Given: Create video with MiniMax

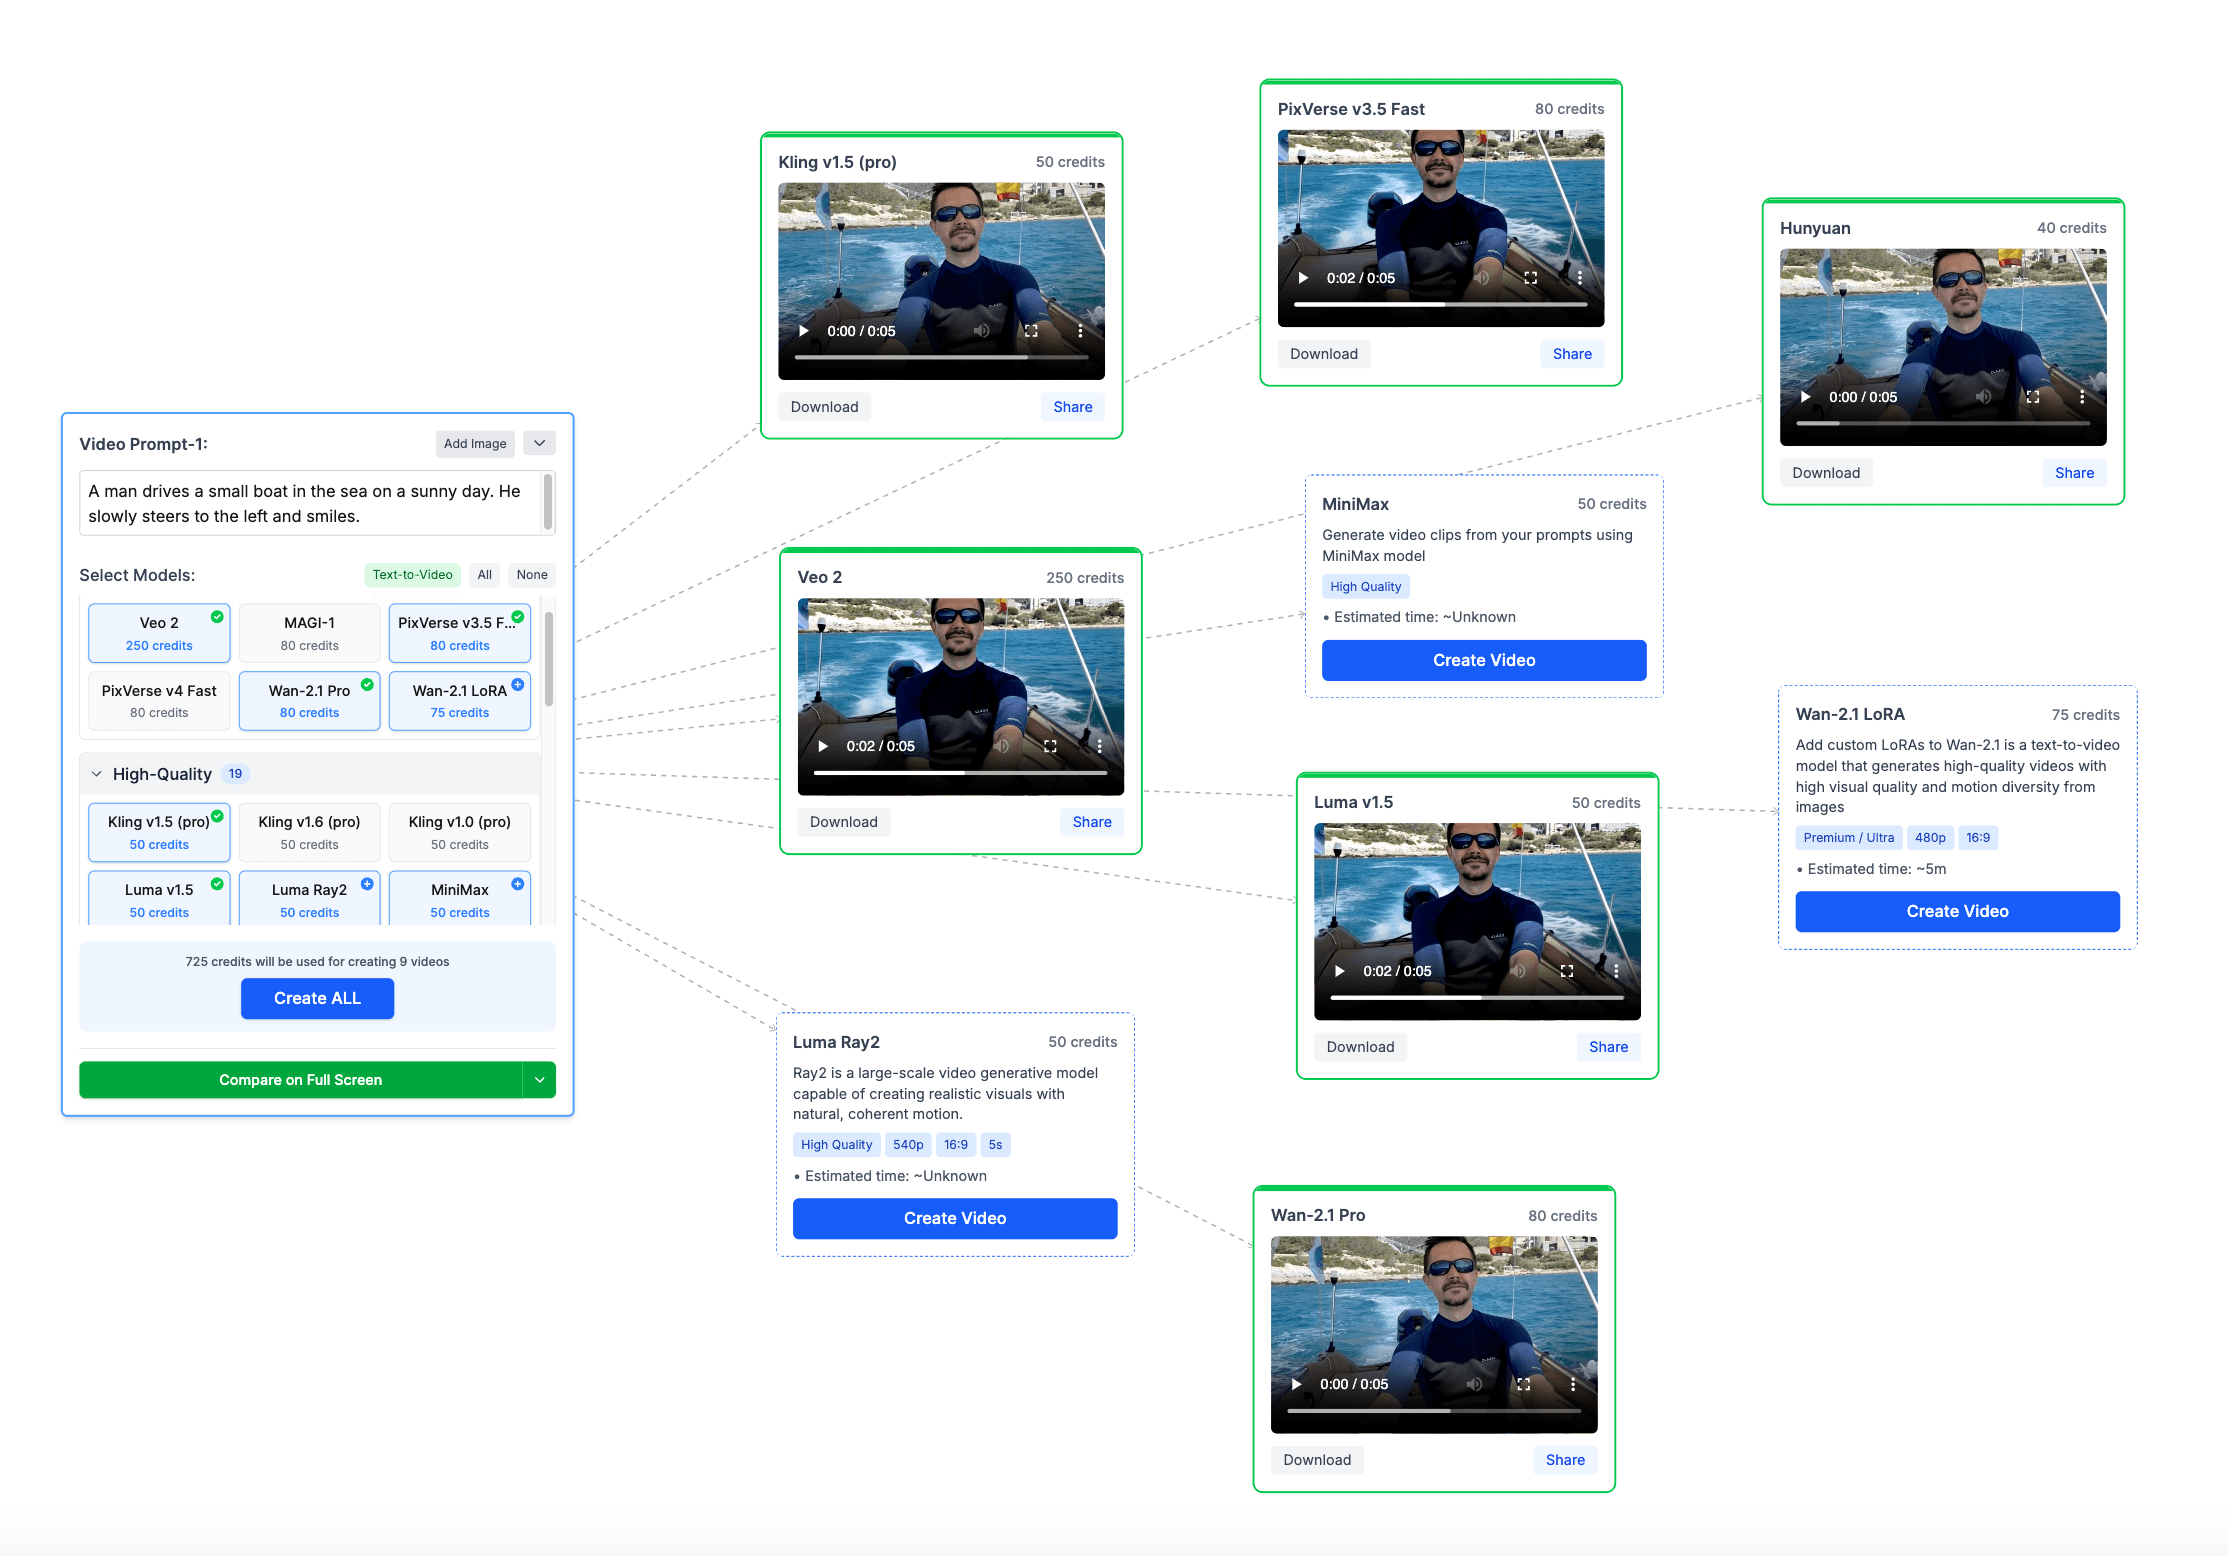Looking at the screenshot, I should (x=1484, y=660).
